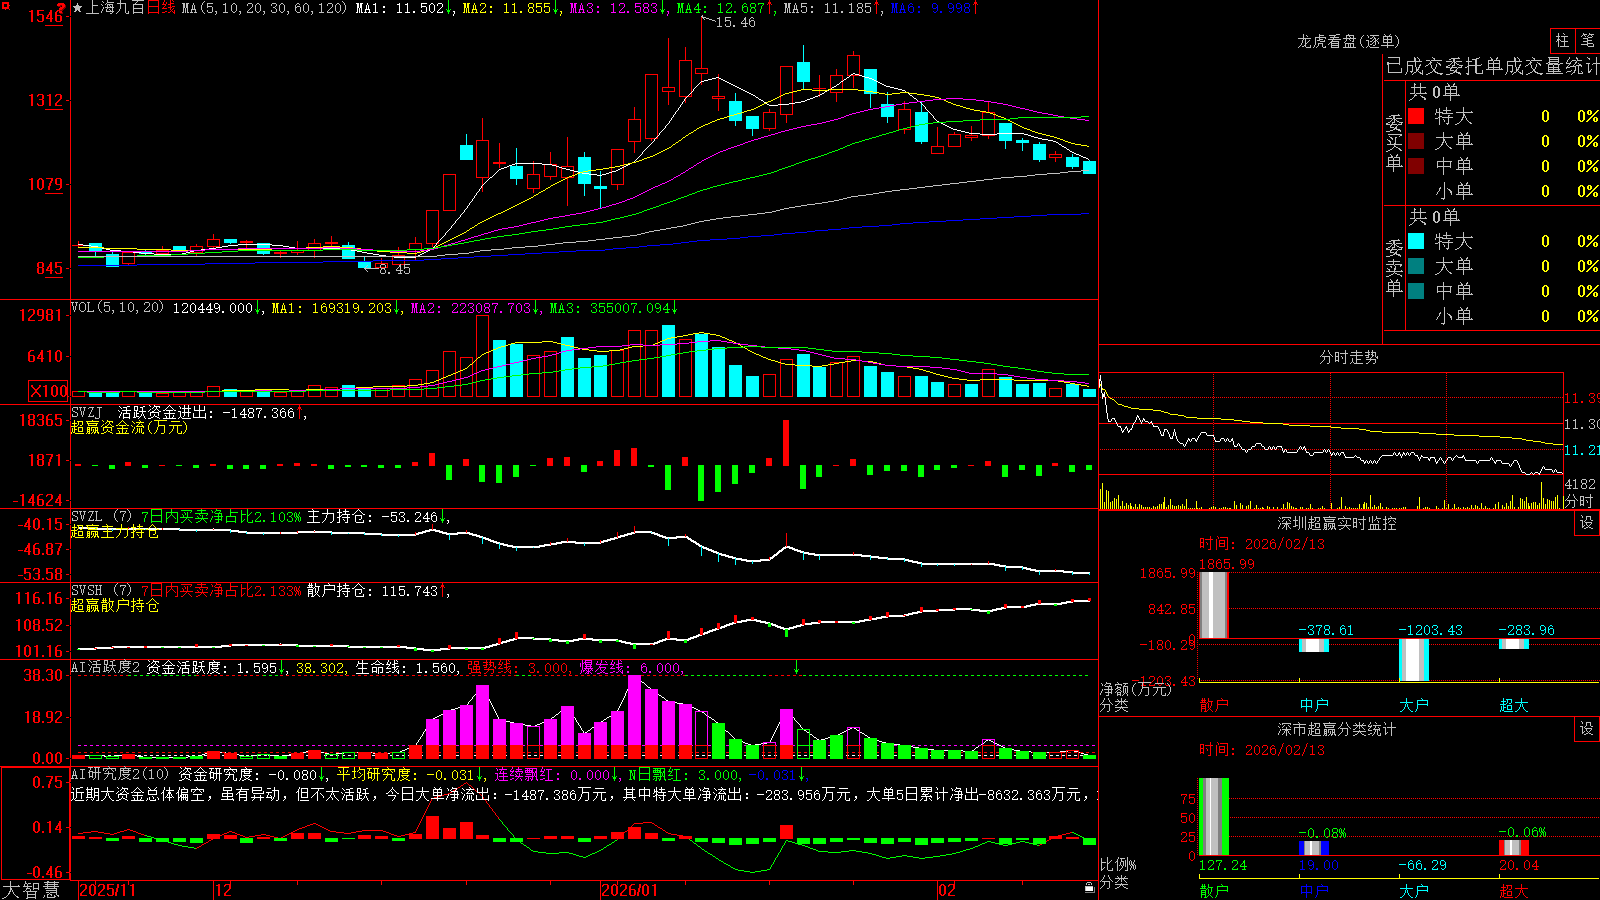Click the 超赢资金流(万元) label

(129, 428)
